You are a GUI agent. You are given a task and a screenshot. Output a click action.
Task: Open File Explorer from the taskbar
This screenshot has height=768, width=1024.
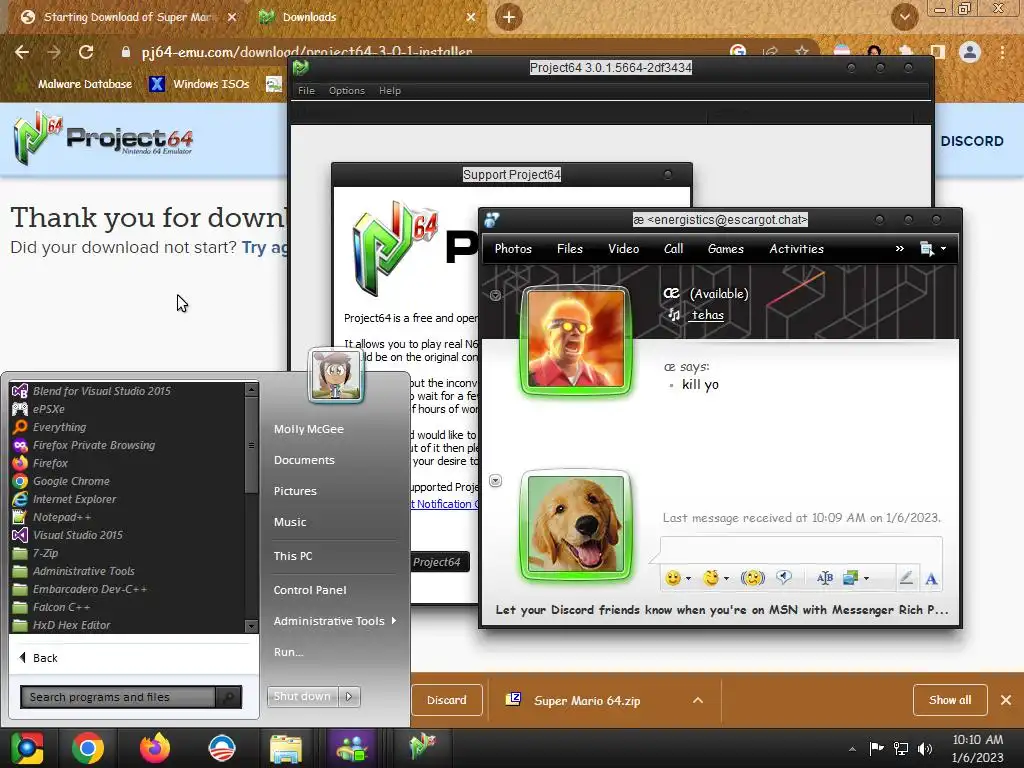286,748
